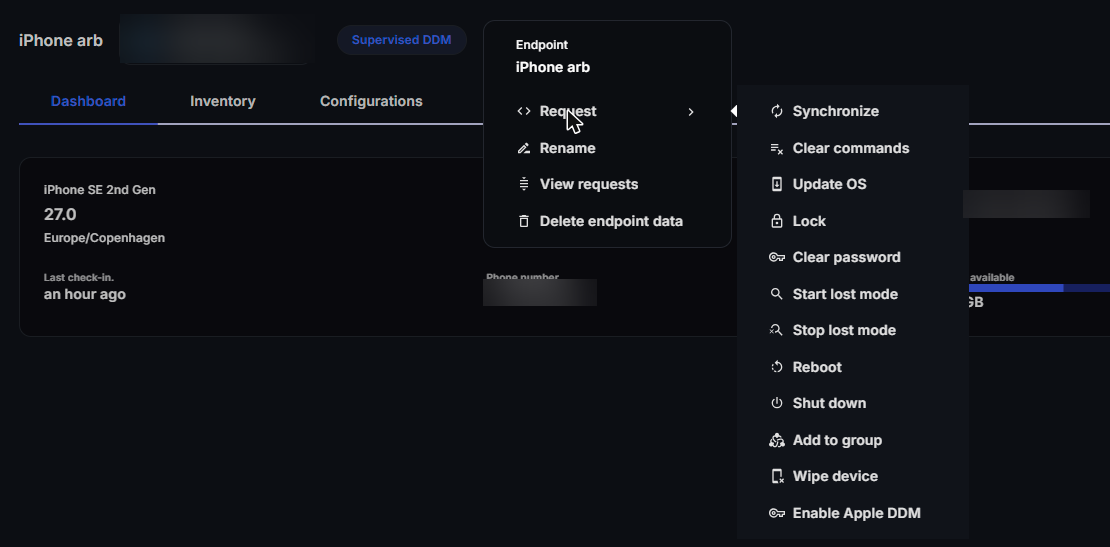Click the Shut down power icon
Viewport: 1110px width, 547px height.
click(x=777, y=403)
